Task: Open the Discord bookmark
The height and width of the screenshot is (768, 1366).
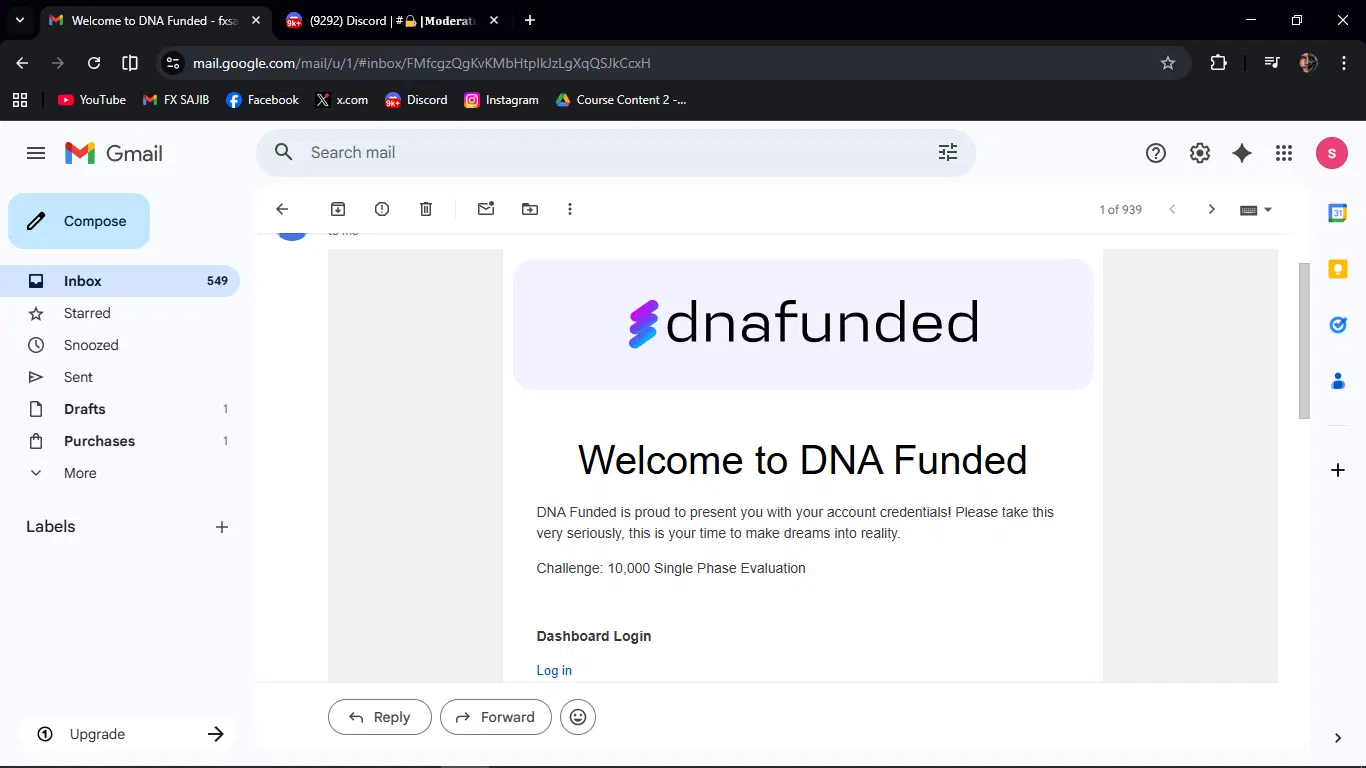Action: pos(416,100)
